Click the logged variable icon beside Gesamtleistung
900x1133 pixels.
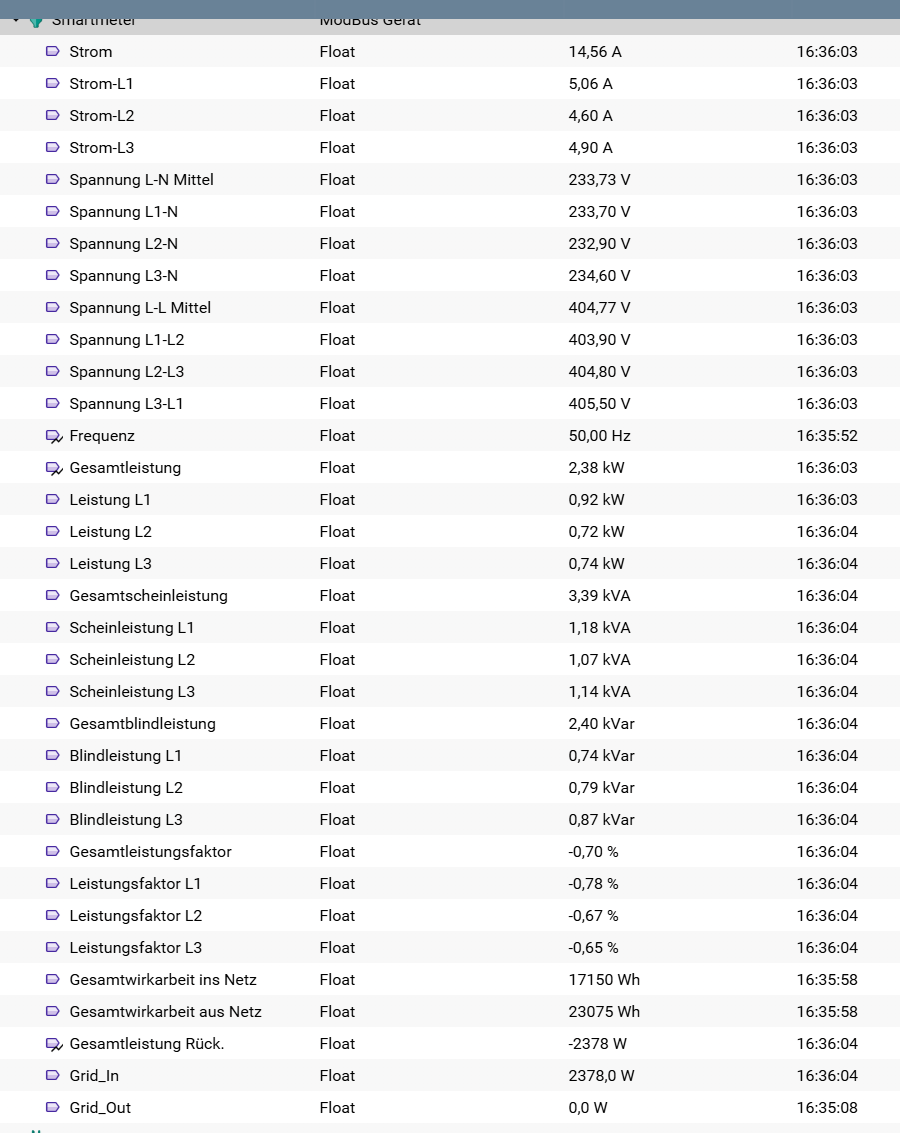(x=54, y=468)
